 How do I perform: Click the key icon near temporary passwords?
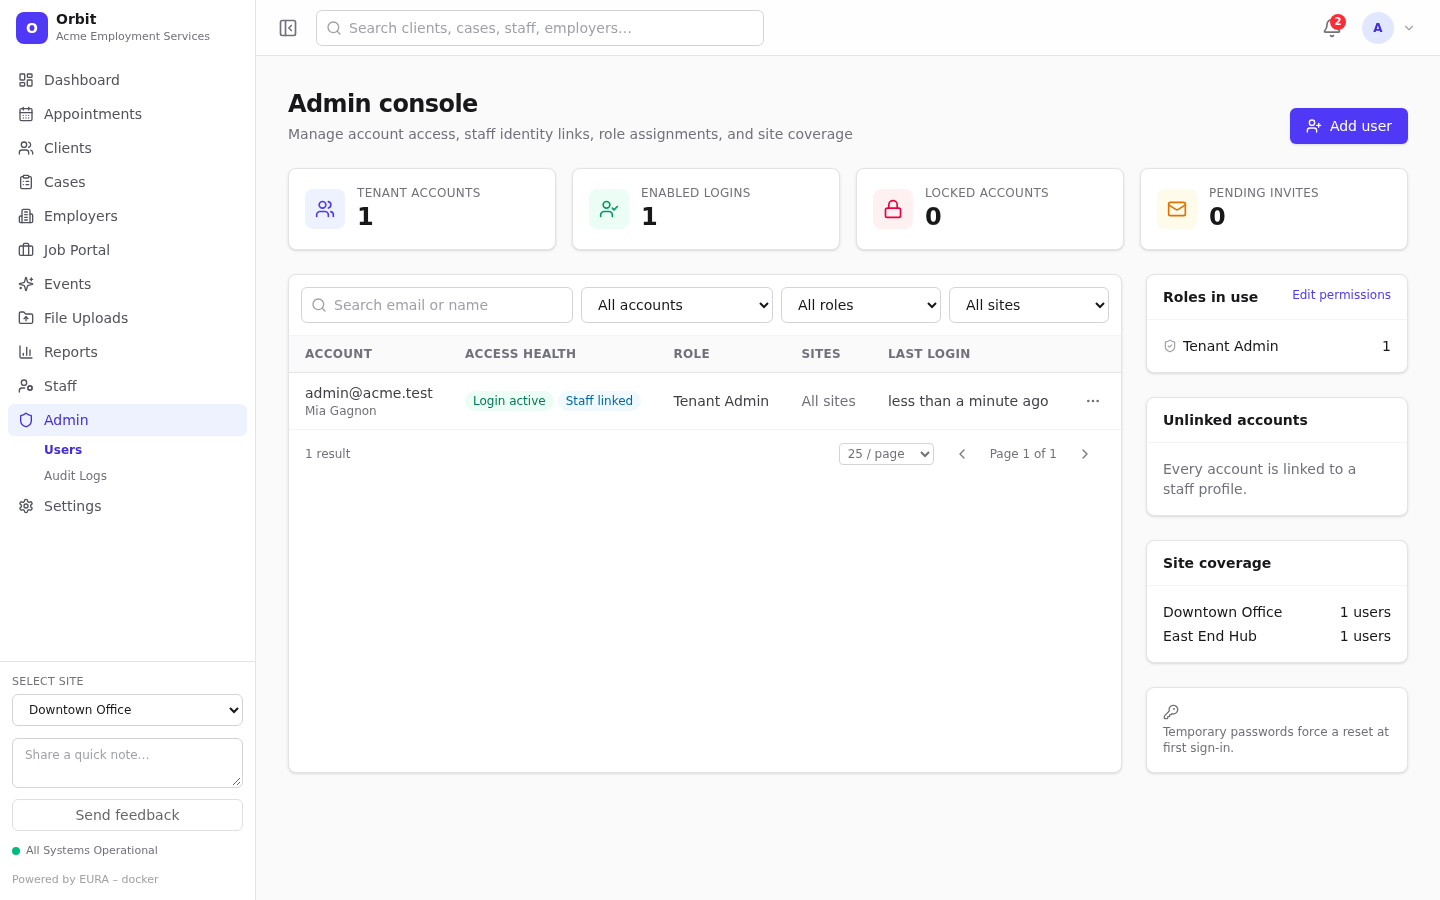(x=1171, y=712)
